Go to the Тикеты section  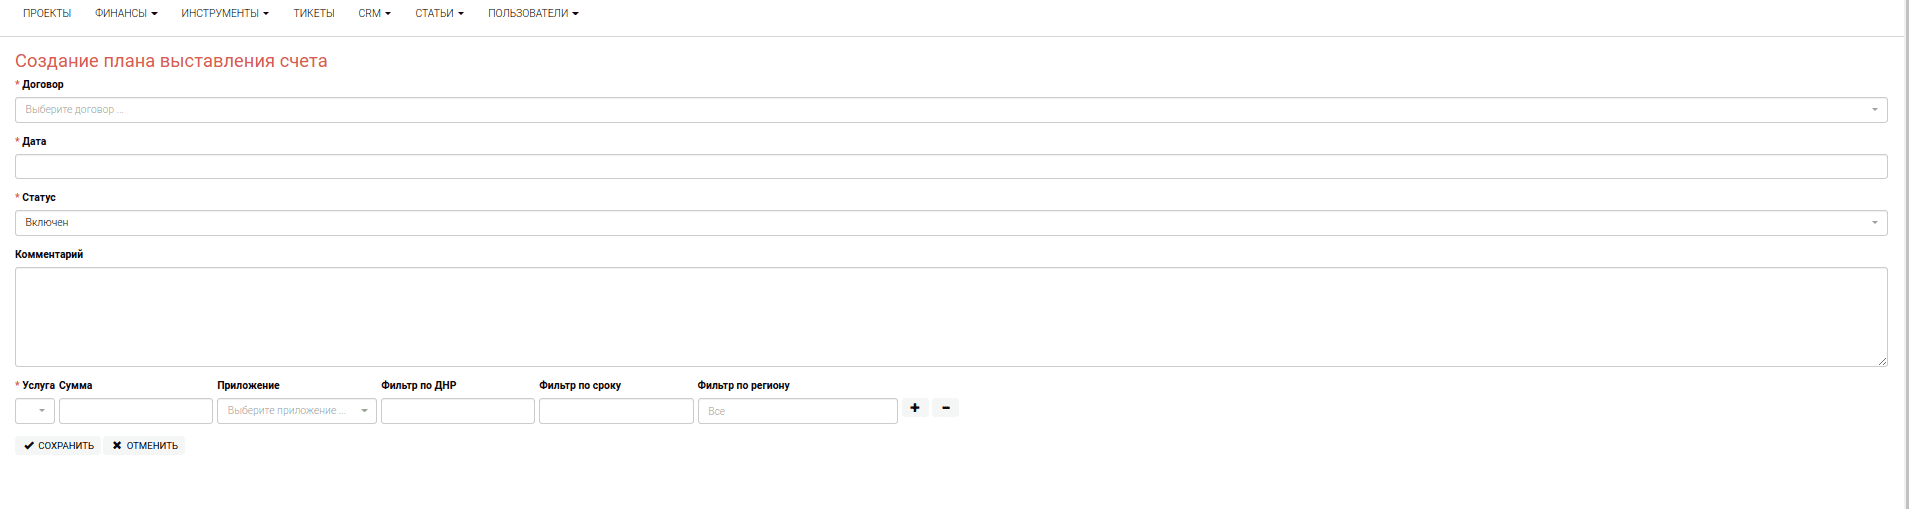pyautogui.click(x=314, y=14)
